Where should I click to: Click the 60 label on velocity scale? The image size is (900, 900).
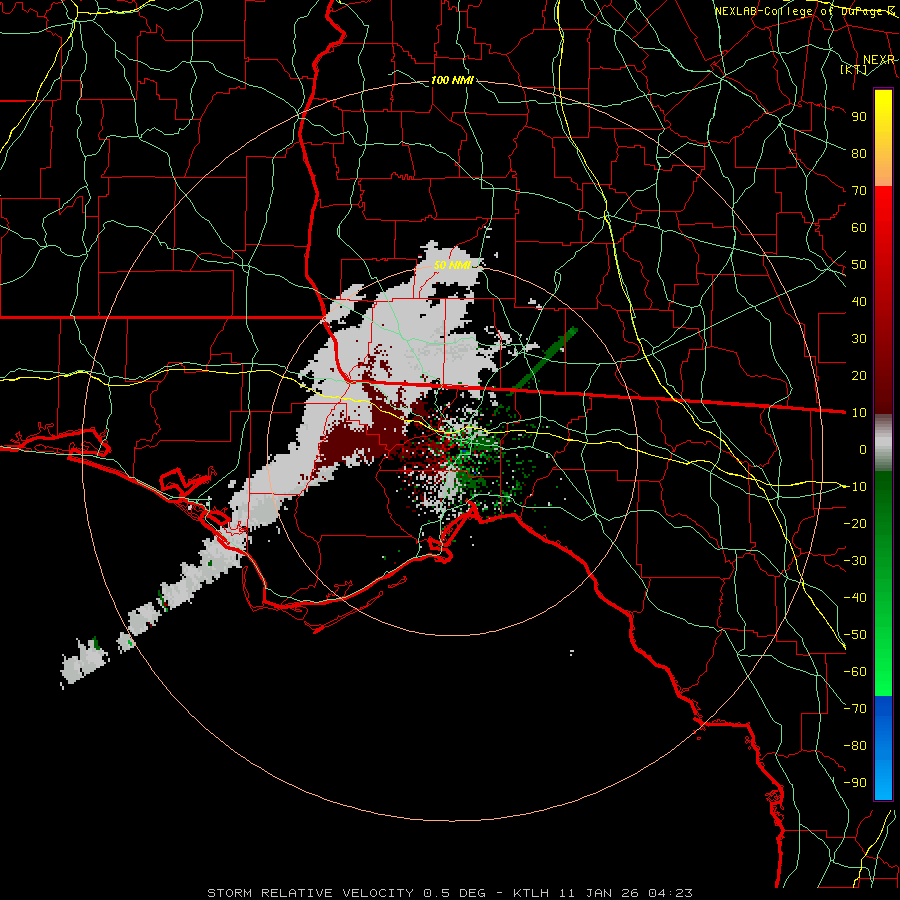click(x=859, y=227)
